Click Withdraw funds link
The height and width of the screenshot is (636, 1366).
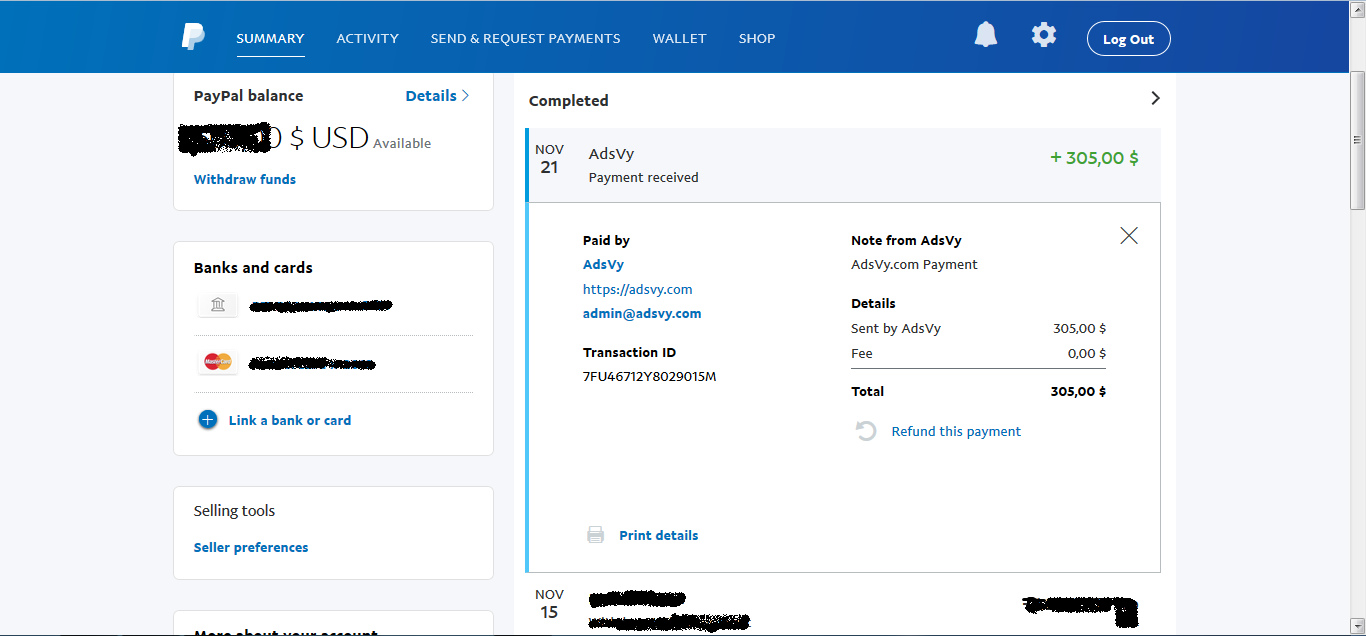click(x=245, y=179)
